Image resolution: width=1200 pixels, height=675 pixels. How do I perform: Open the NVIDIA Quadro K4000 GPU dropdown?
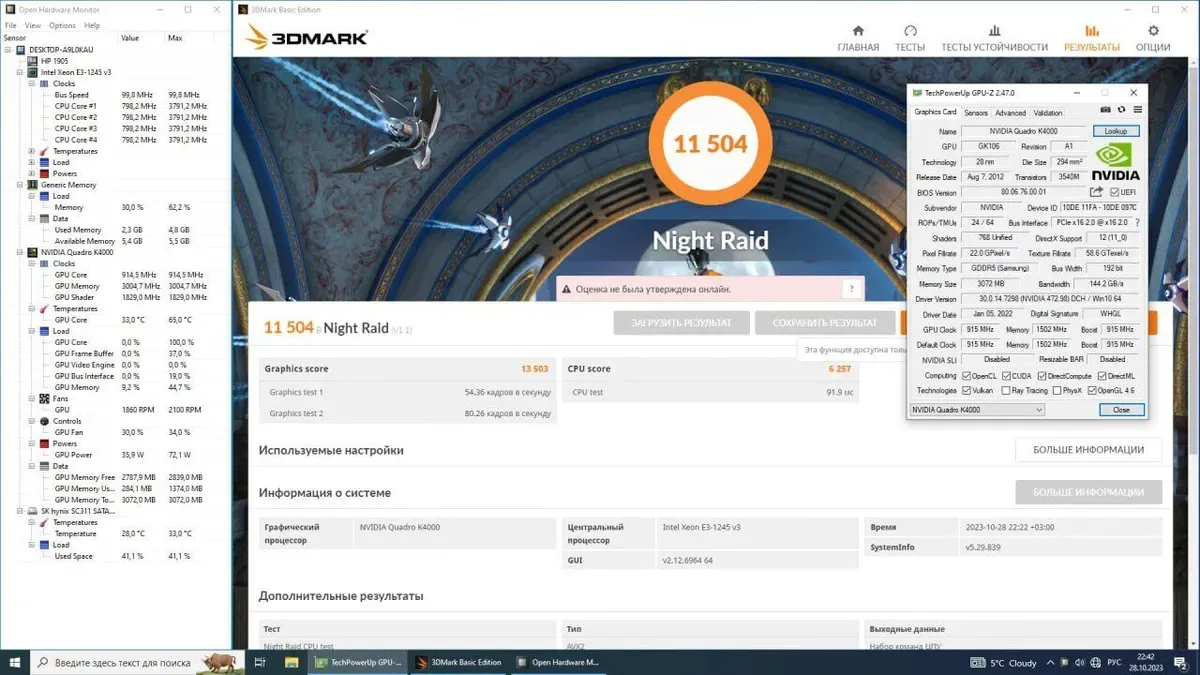tap(977, 410)
